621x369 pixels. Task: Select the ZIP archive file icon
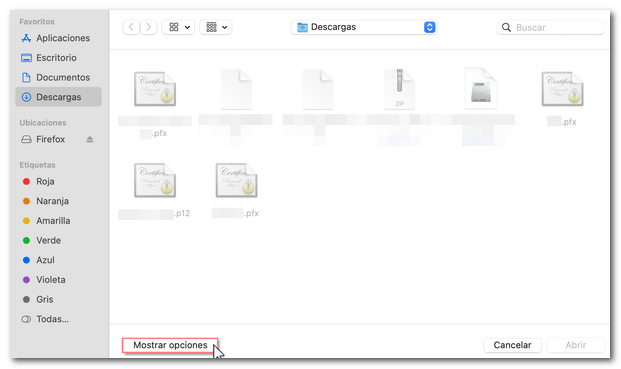click(x=399, y=89)
